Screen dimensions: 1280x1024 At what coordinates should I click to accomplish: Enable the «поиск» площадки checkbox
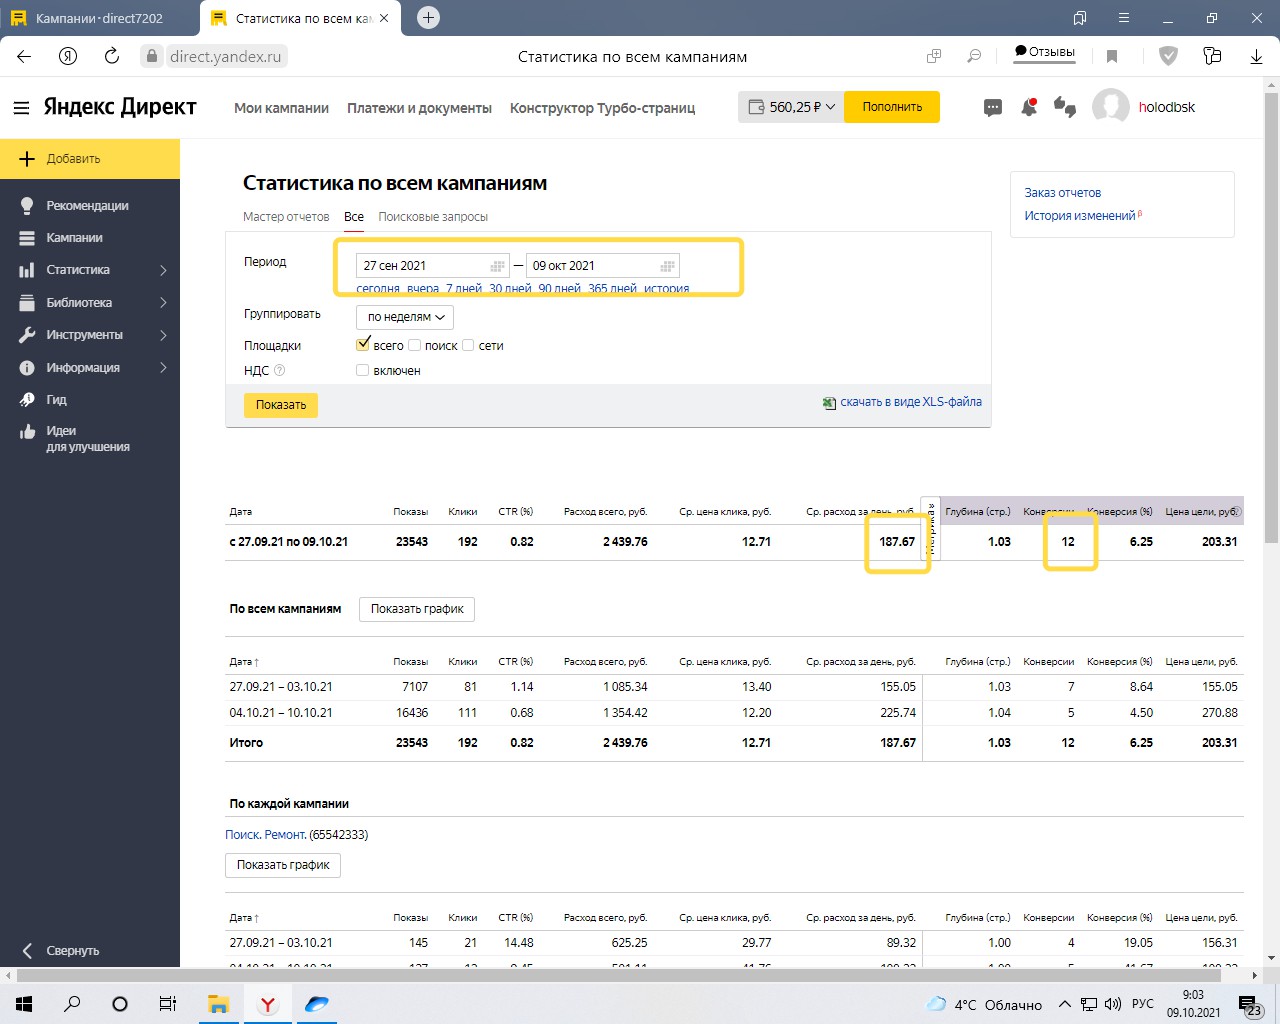[x=415, y=345]
